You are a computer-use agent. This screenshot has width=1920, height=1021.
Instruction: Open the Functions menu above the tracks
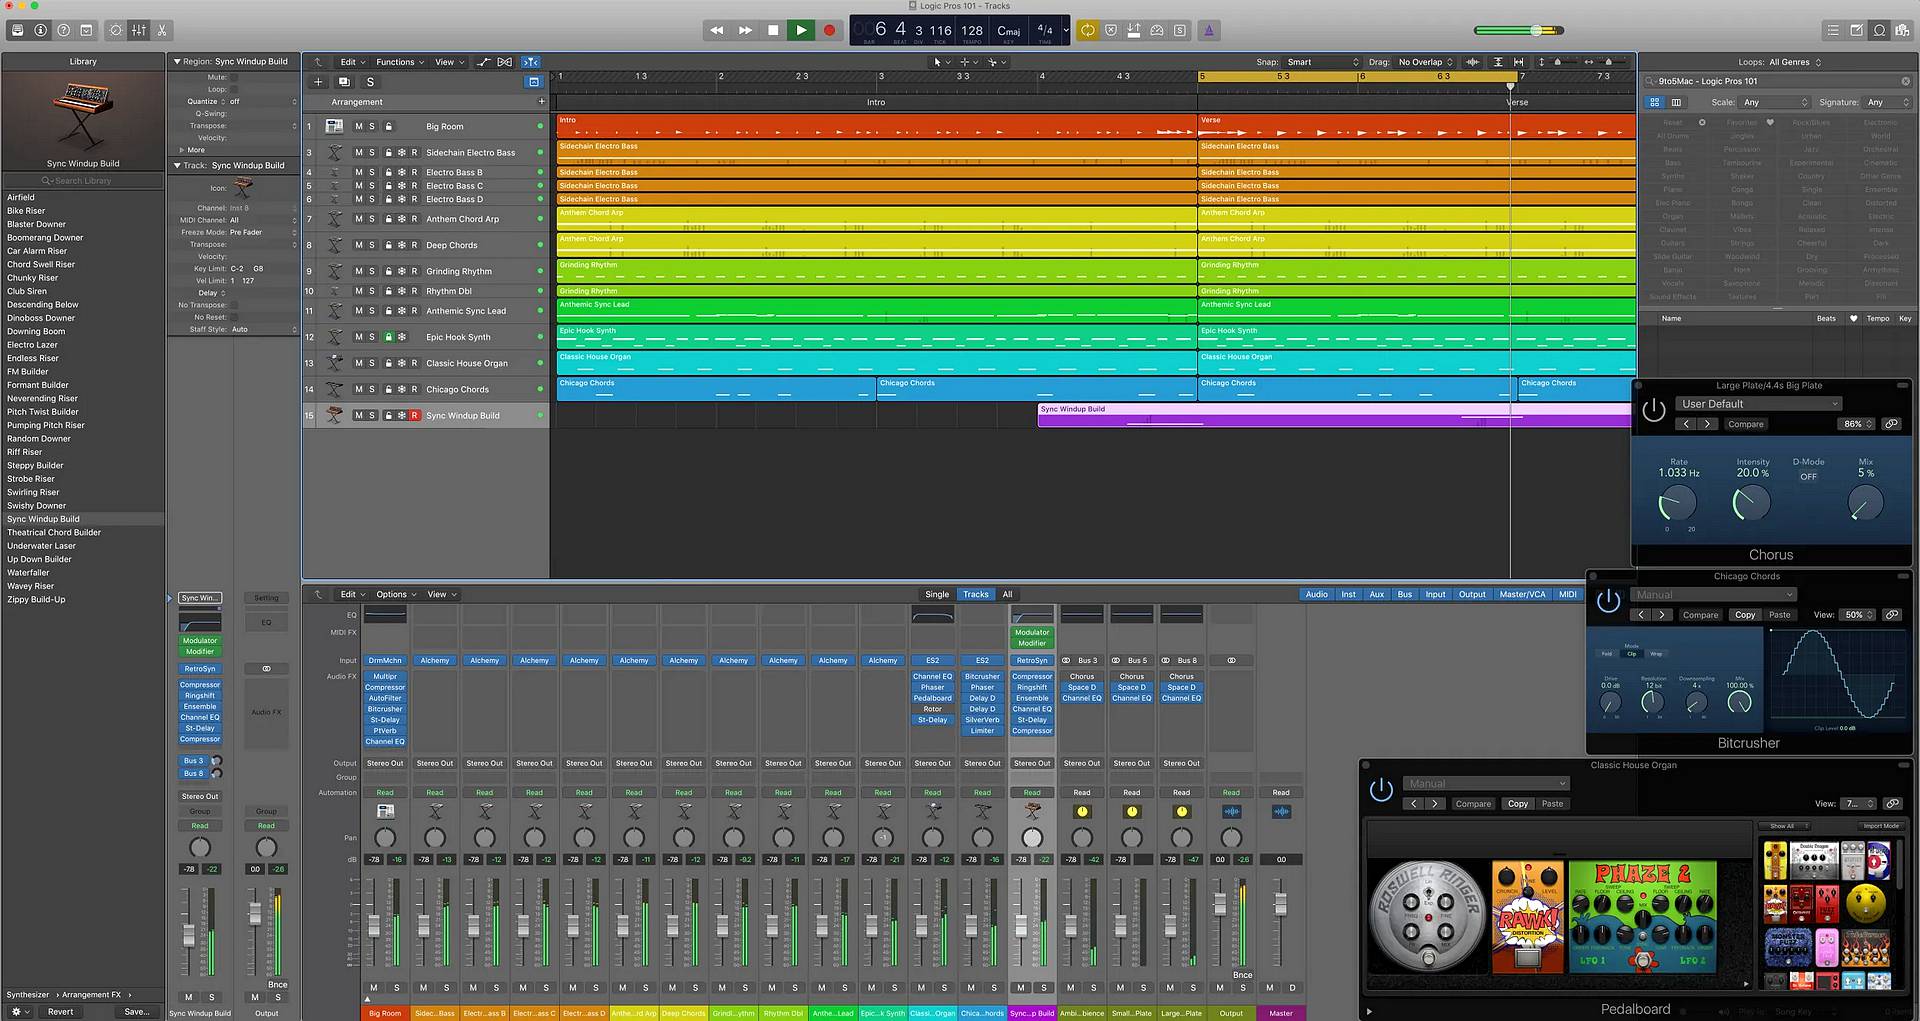pos(398,61)
